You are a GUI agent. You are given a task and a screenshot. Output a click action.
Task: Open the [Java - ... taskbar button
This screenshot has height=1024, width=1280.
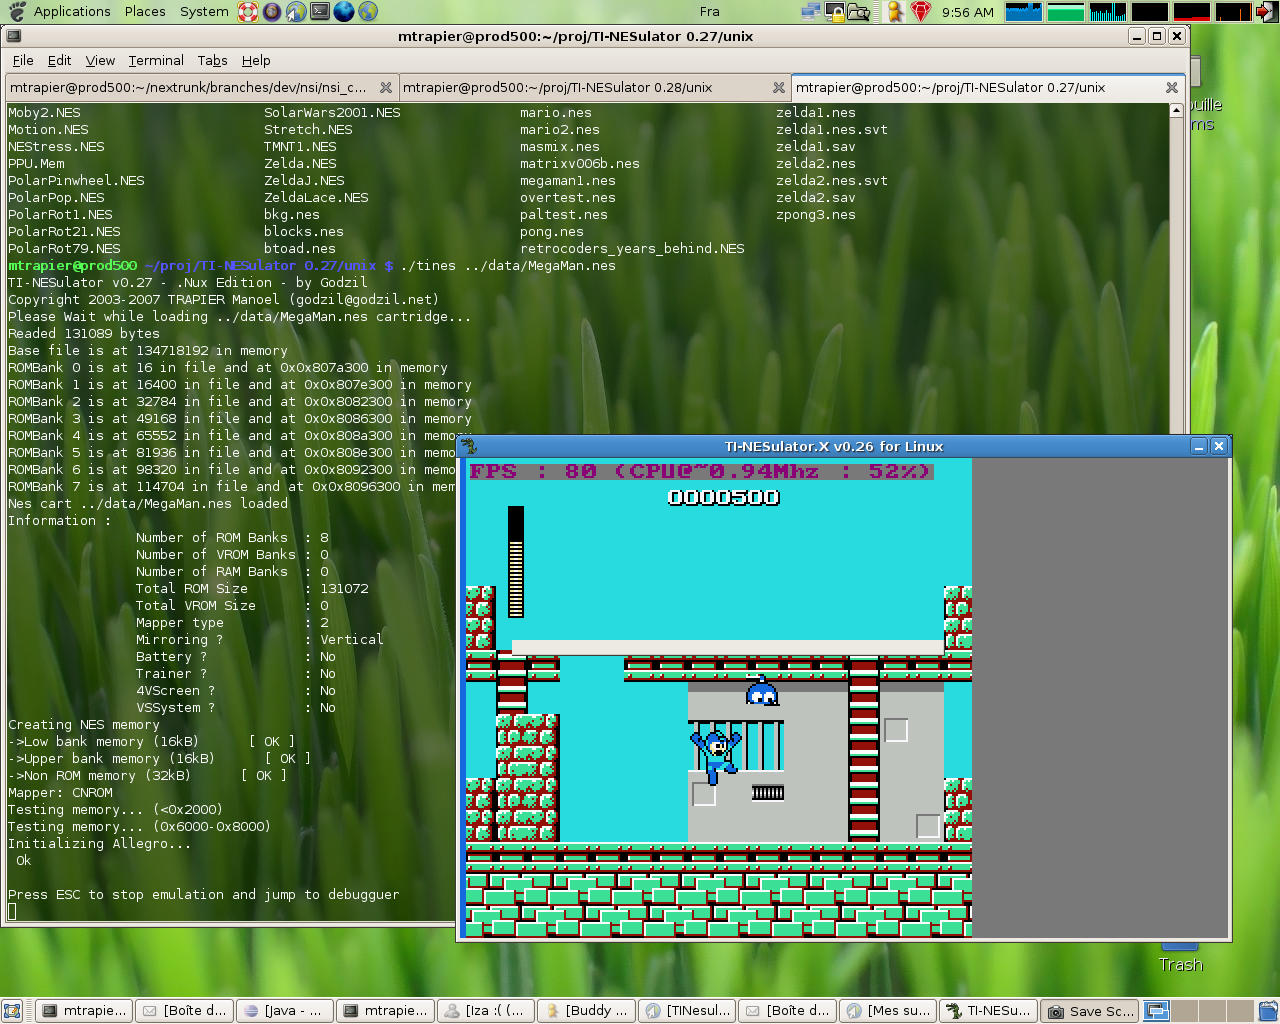(285, 1011)
